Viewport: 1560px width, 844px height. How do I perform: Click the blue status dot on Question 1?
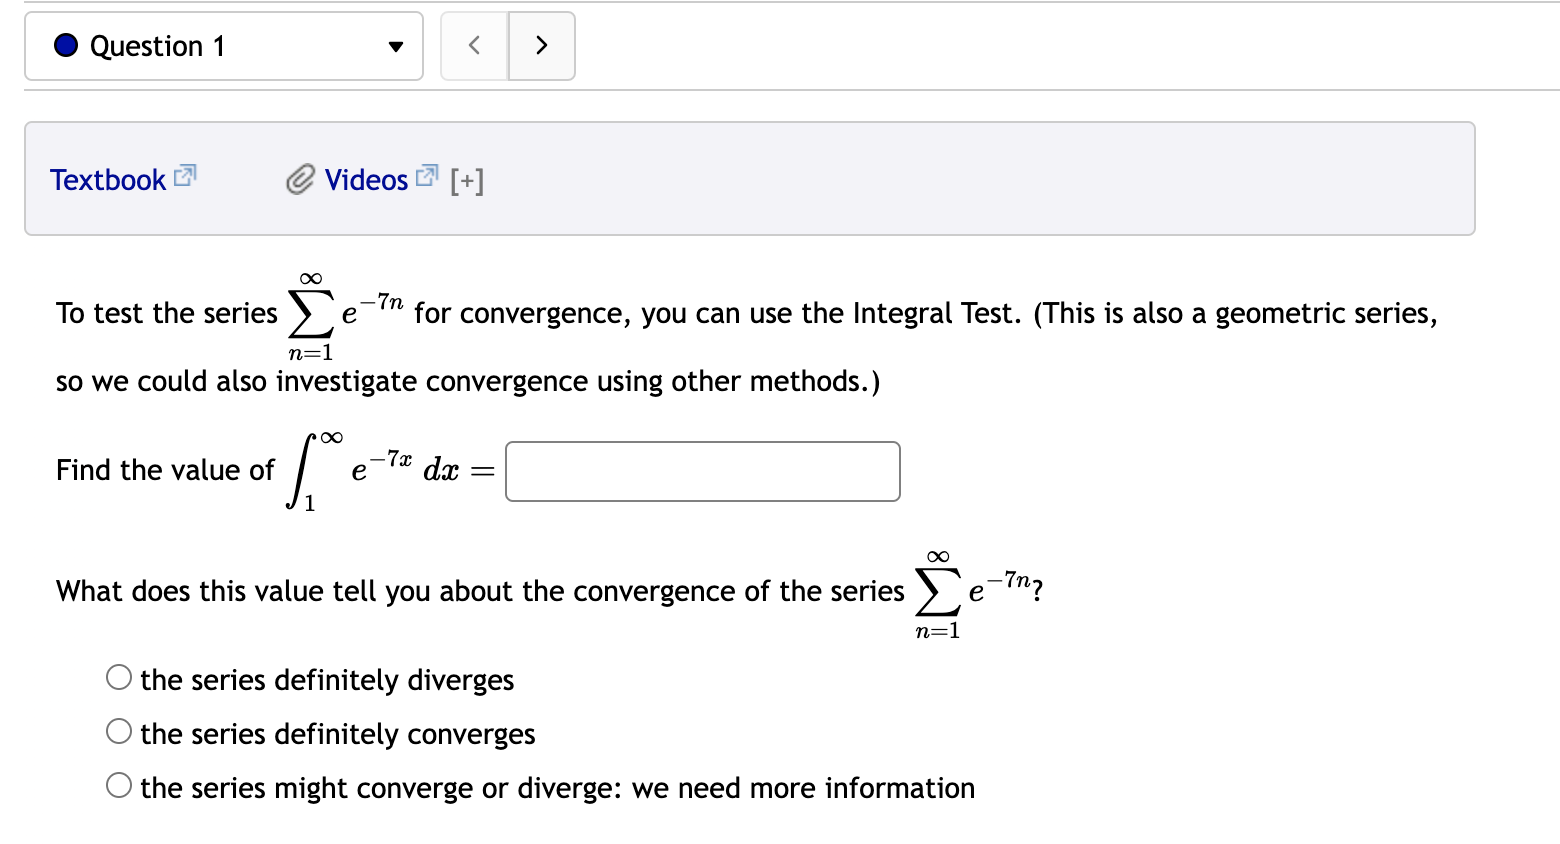[x=64, y=45]
